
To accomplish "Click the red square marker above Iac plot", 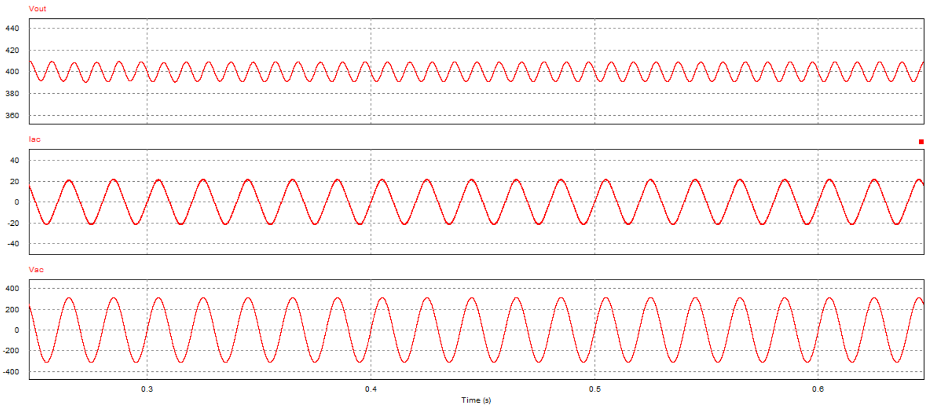I will (921, 142).
